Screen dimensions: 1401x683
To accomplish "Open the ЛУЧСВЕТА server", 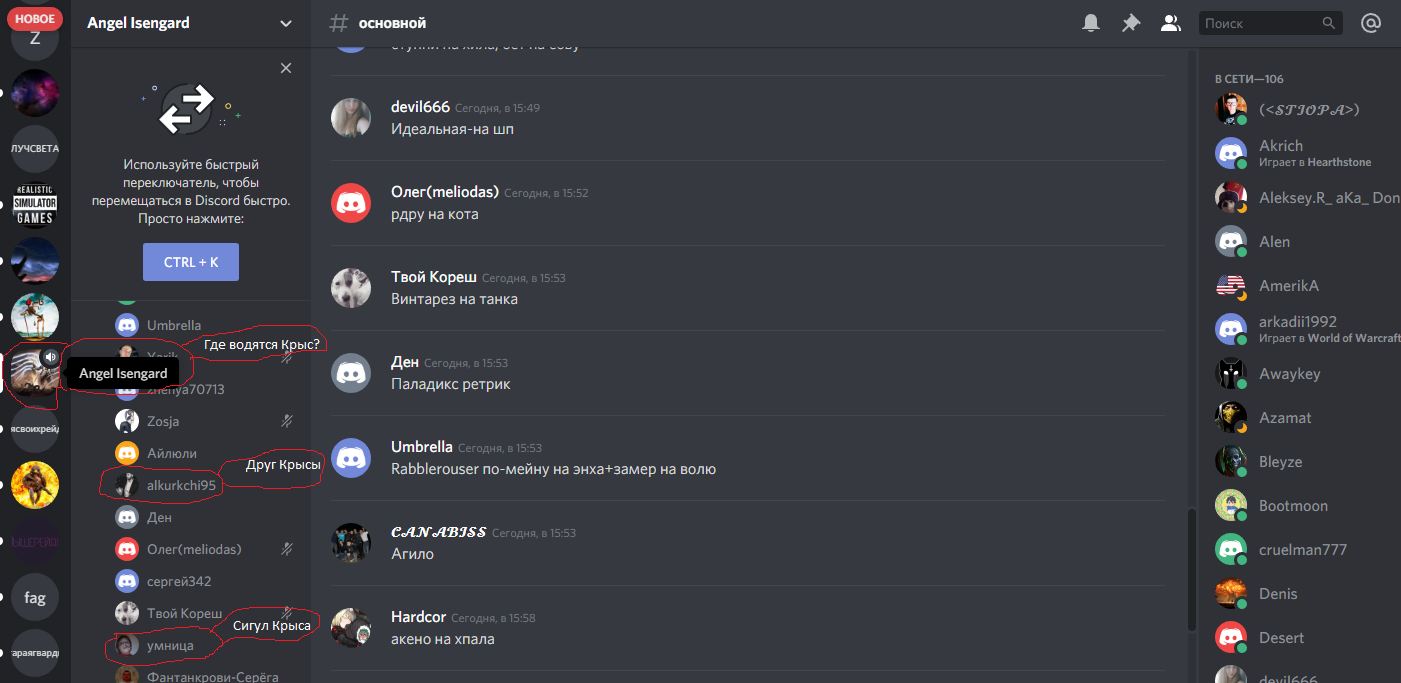I will point(35,148).
